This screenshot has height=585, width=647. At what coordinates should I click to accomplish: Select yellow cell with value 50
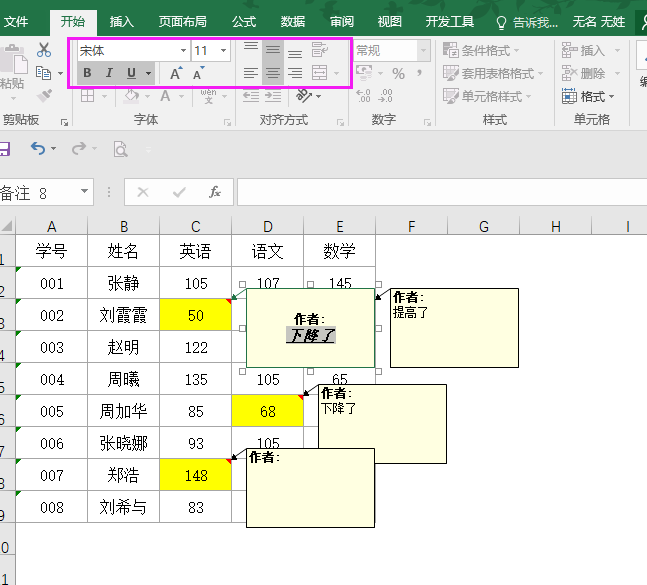tap(196, 315)
